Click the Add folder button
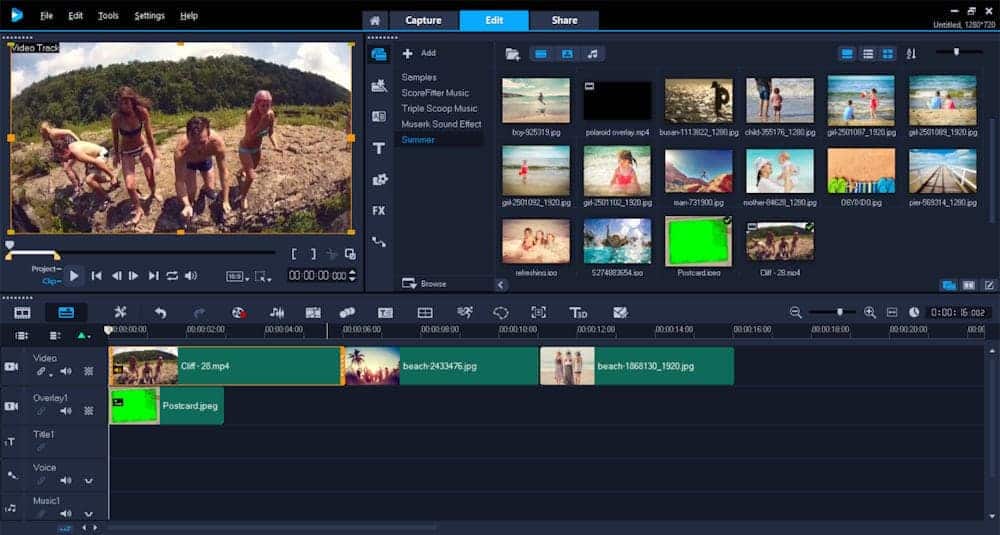1000x535 pixels. [420, 53]
